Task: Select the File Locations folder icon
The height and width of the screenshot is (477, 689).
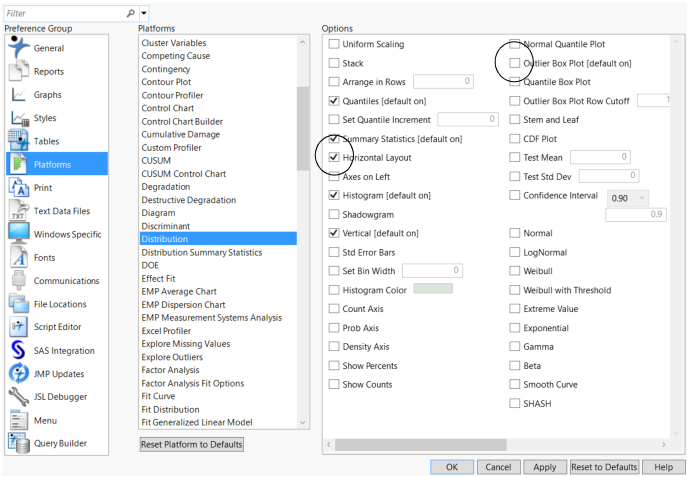Action: click(x=19, y=304)
